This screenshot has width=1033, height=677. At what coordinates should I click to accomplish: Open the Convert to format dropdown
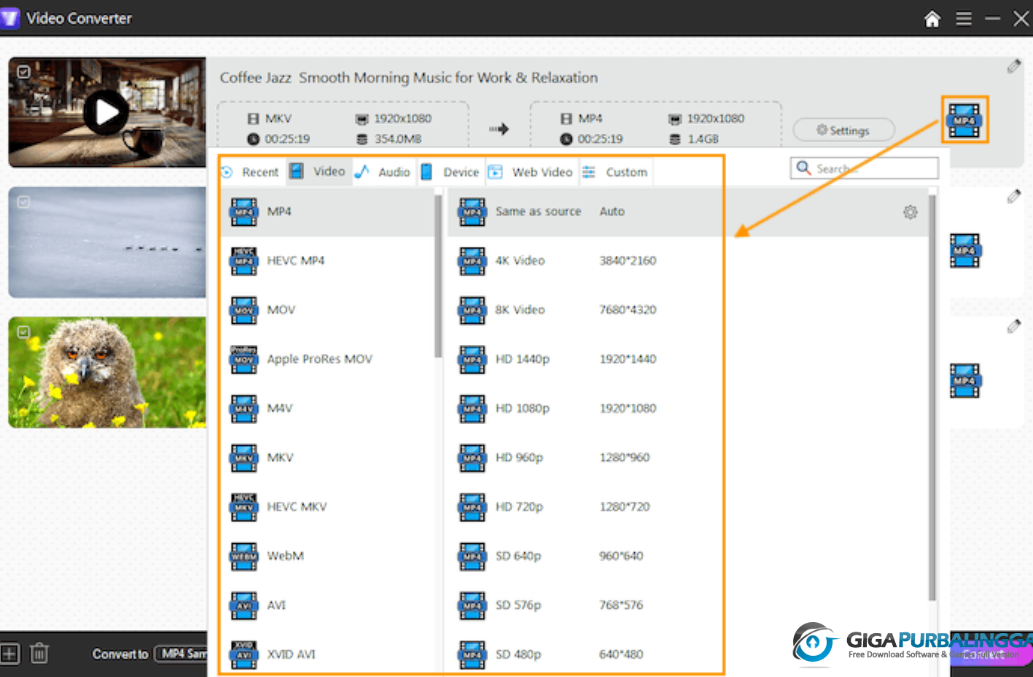click(181, 654)
